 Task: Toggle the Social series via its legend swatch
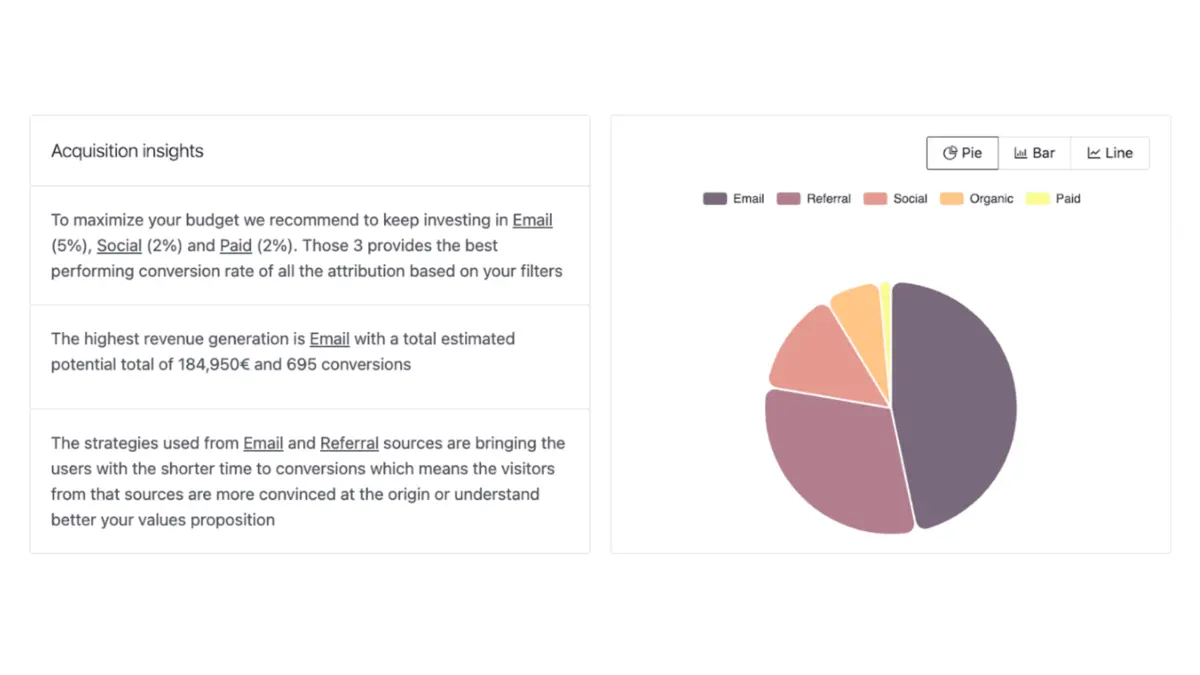point(875,199)
